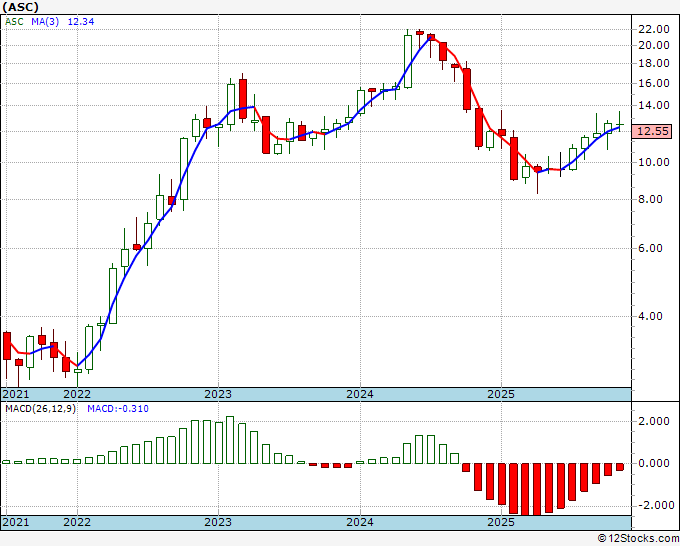
Task: Click 2022 on the price chart timeline
Action: (x=77, y=394)
